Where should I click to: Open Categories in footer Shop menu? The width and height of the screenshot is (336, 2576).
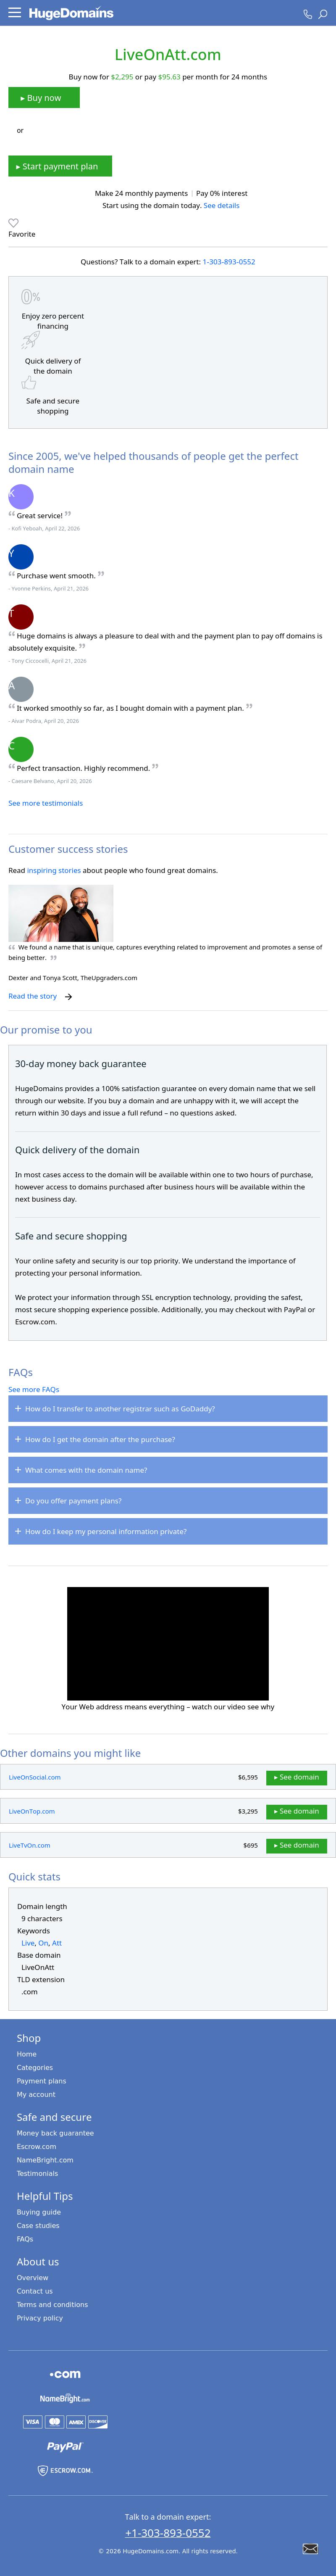pos(35,2067)
